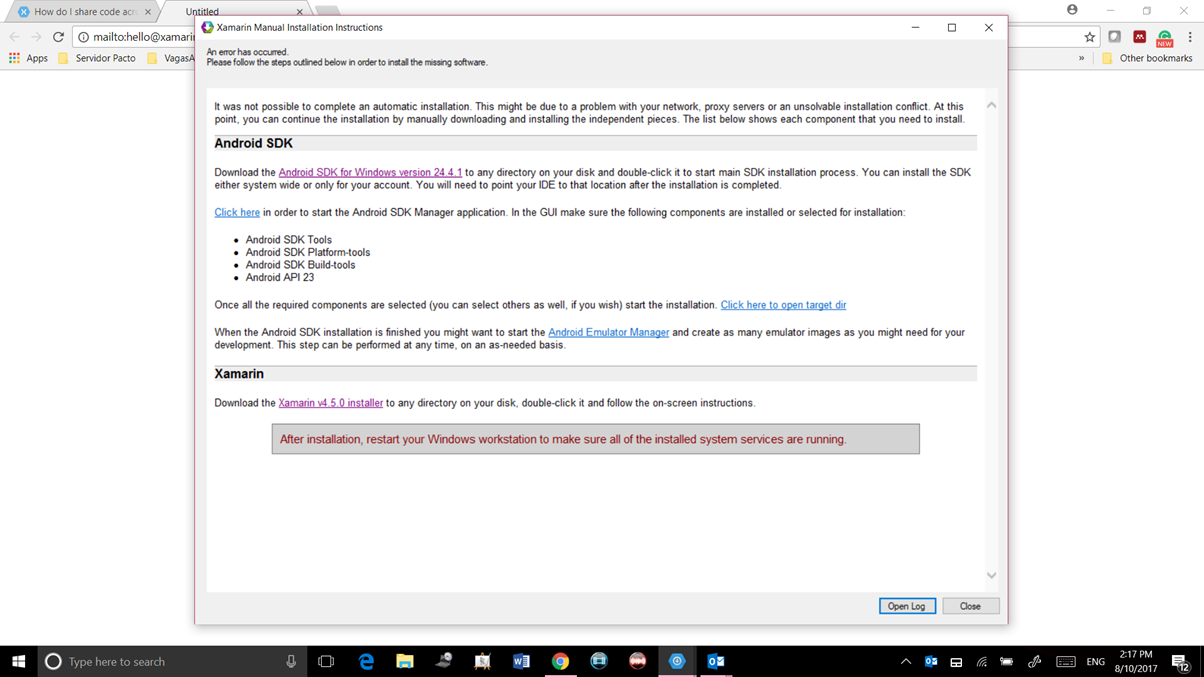Open File Explorer from taskbar
Image resolution: width=1204 pixels, height=677 pixels.
click(x=405, y=661)
